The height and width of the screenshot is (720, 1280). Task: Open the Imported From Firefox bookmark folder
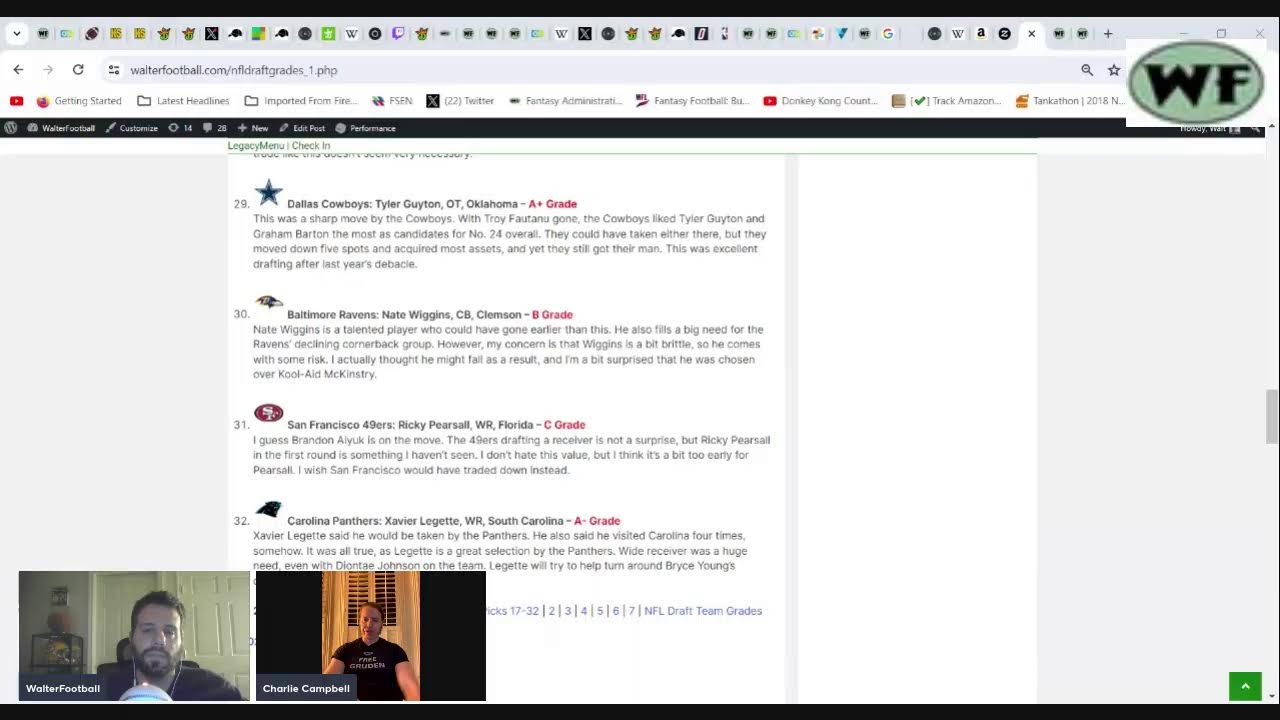click(301, 101)
